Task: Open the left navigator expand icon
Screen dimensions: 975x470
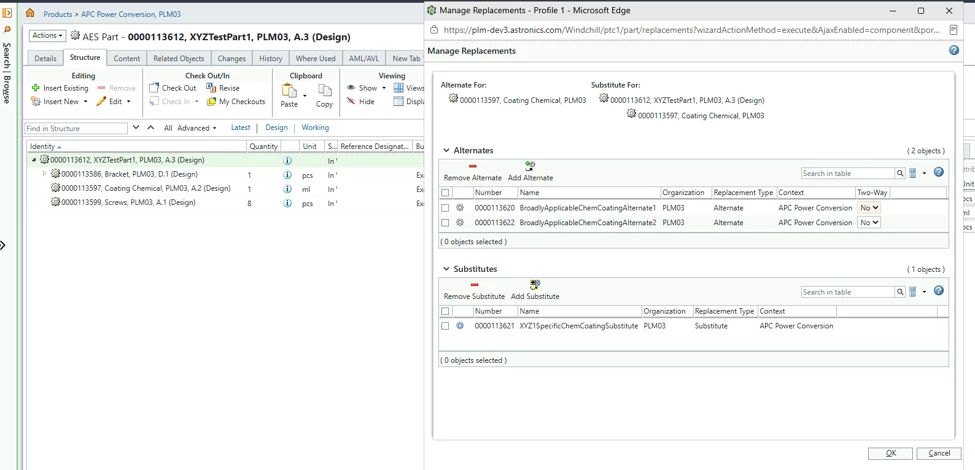Action: tap(7, 12)
